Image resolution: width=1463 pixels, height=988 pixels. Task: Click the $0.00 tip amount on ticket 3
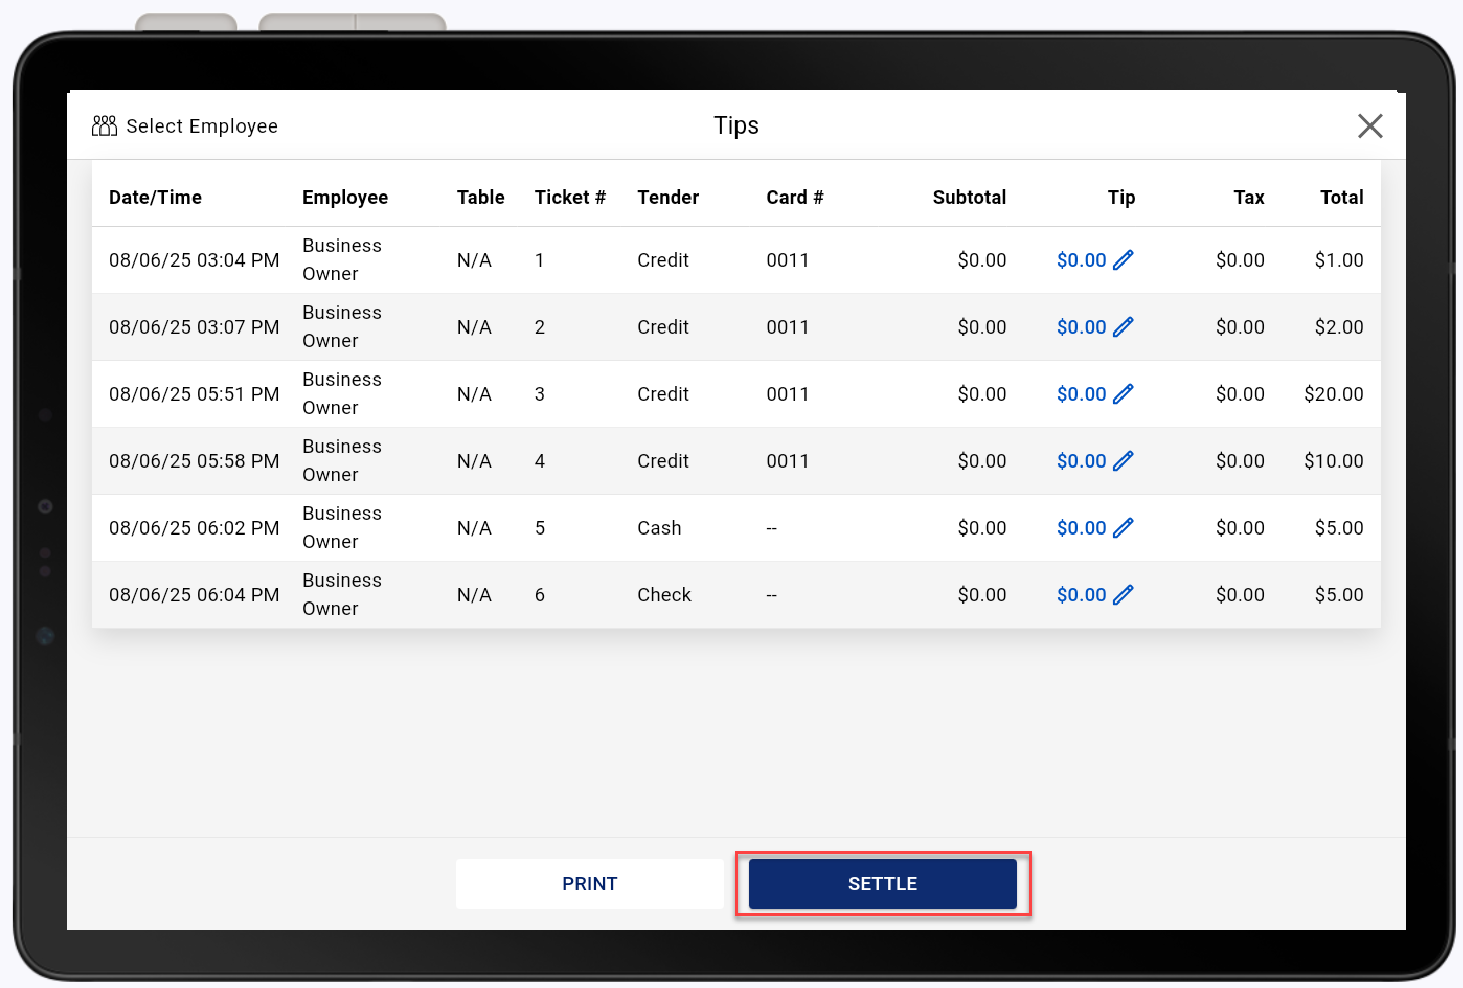[x=1081, y=394]
